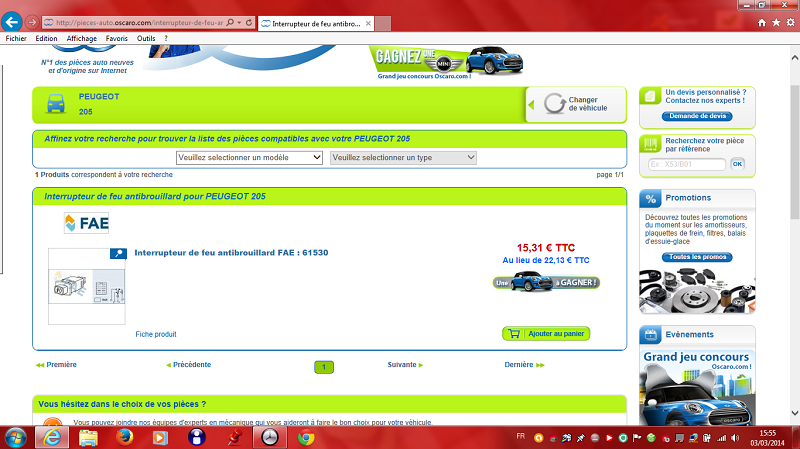The width and height of the screenshot is (800, 449).
Task: Click the barcode reference search icon
Action: tap(650, 144)
